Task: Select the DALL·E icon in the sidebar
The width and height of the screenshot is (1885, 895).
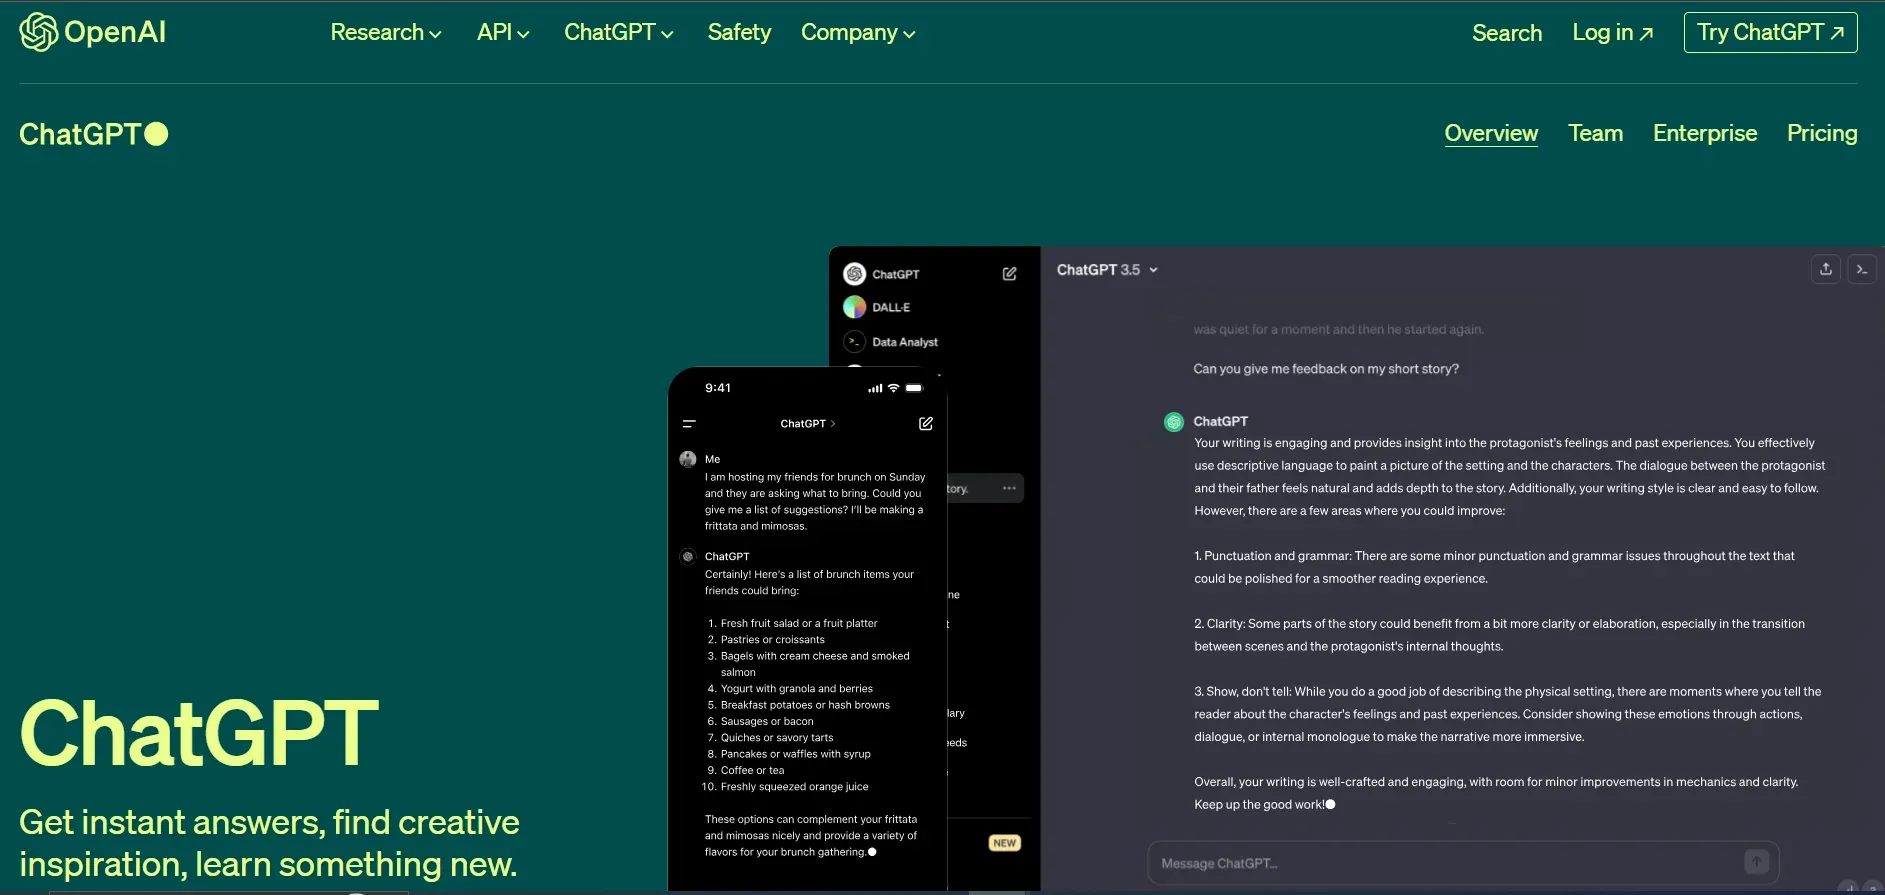Action: (854, 307)
